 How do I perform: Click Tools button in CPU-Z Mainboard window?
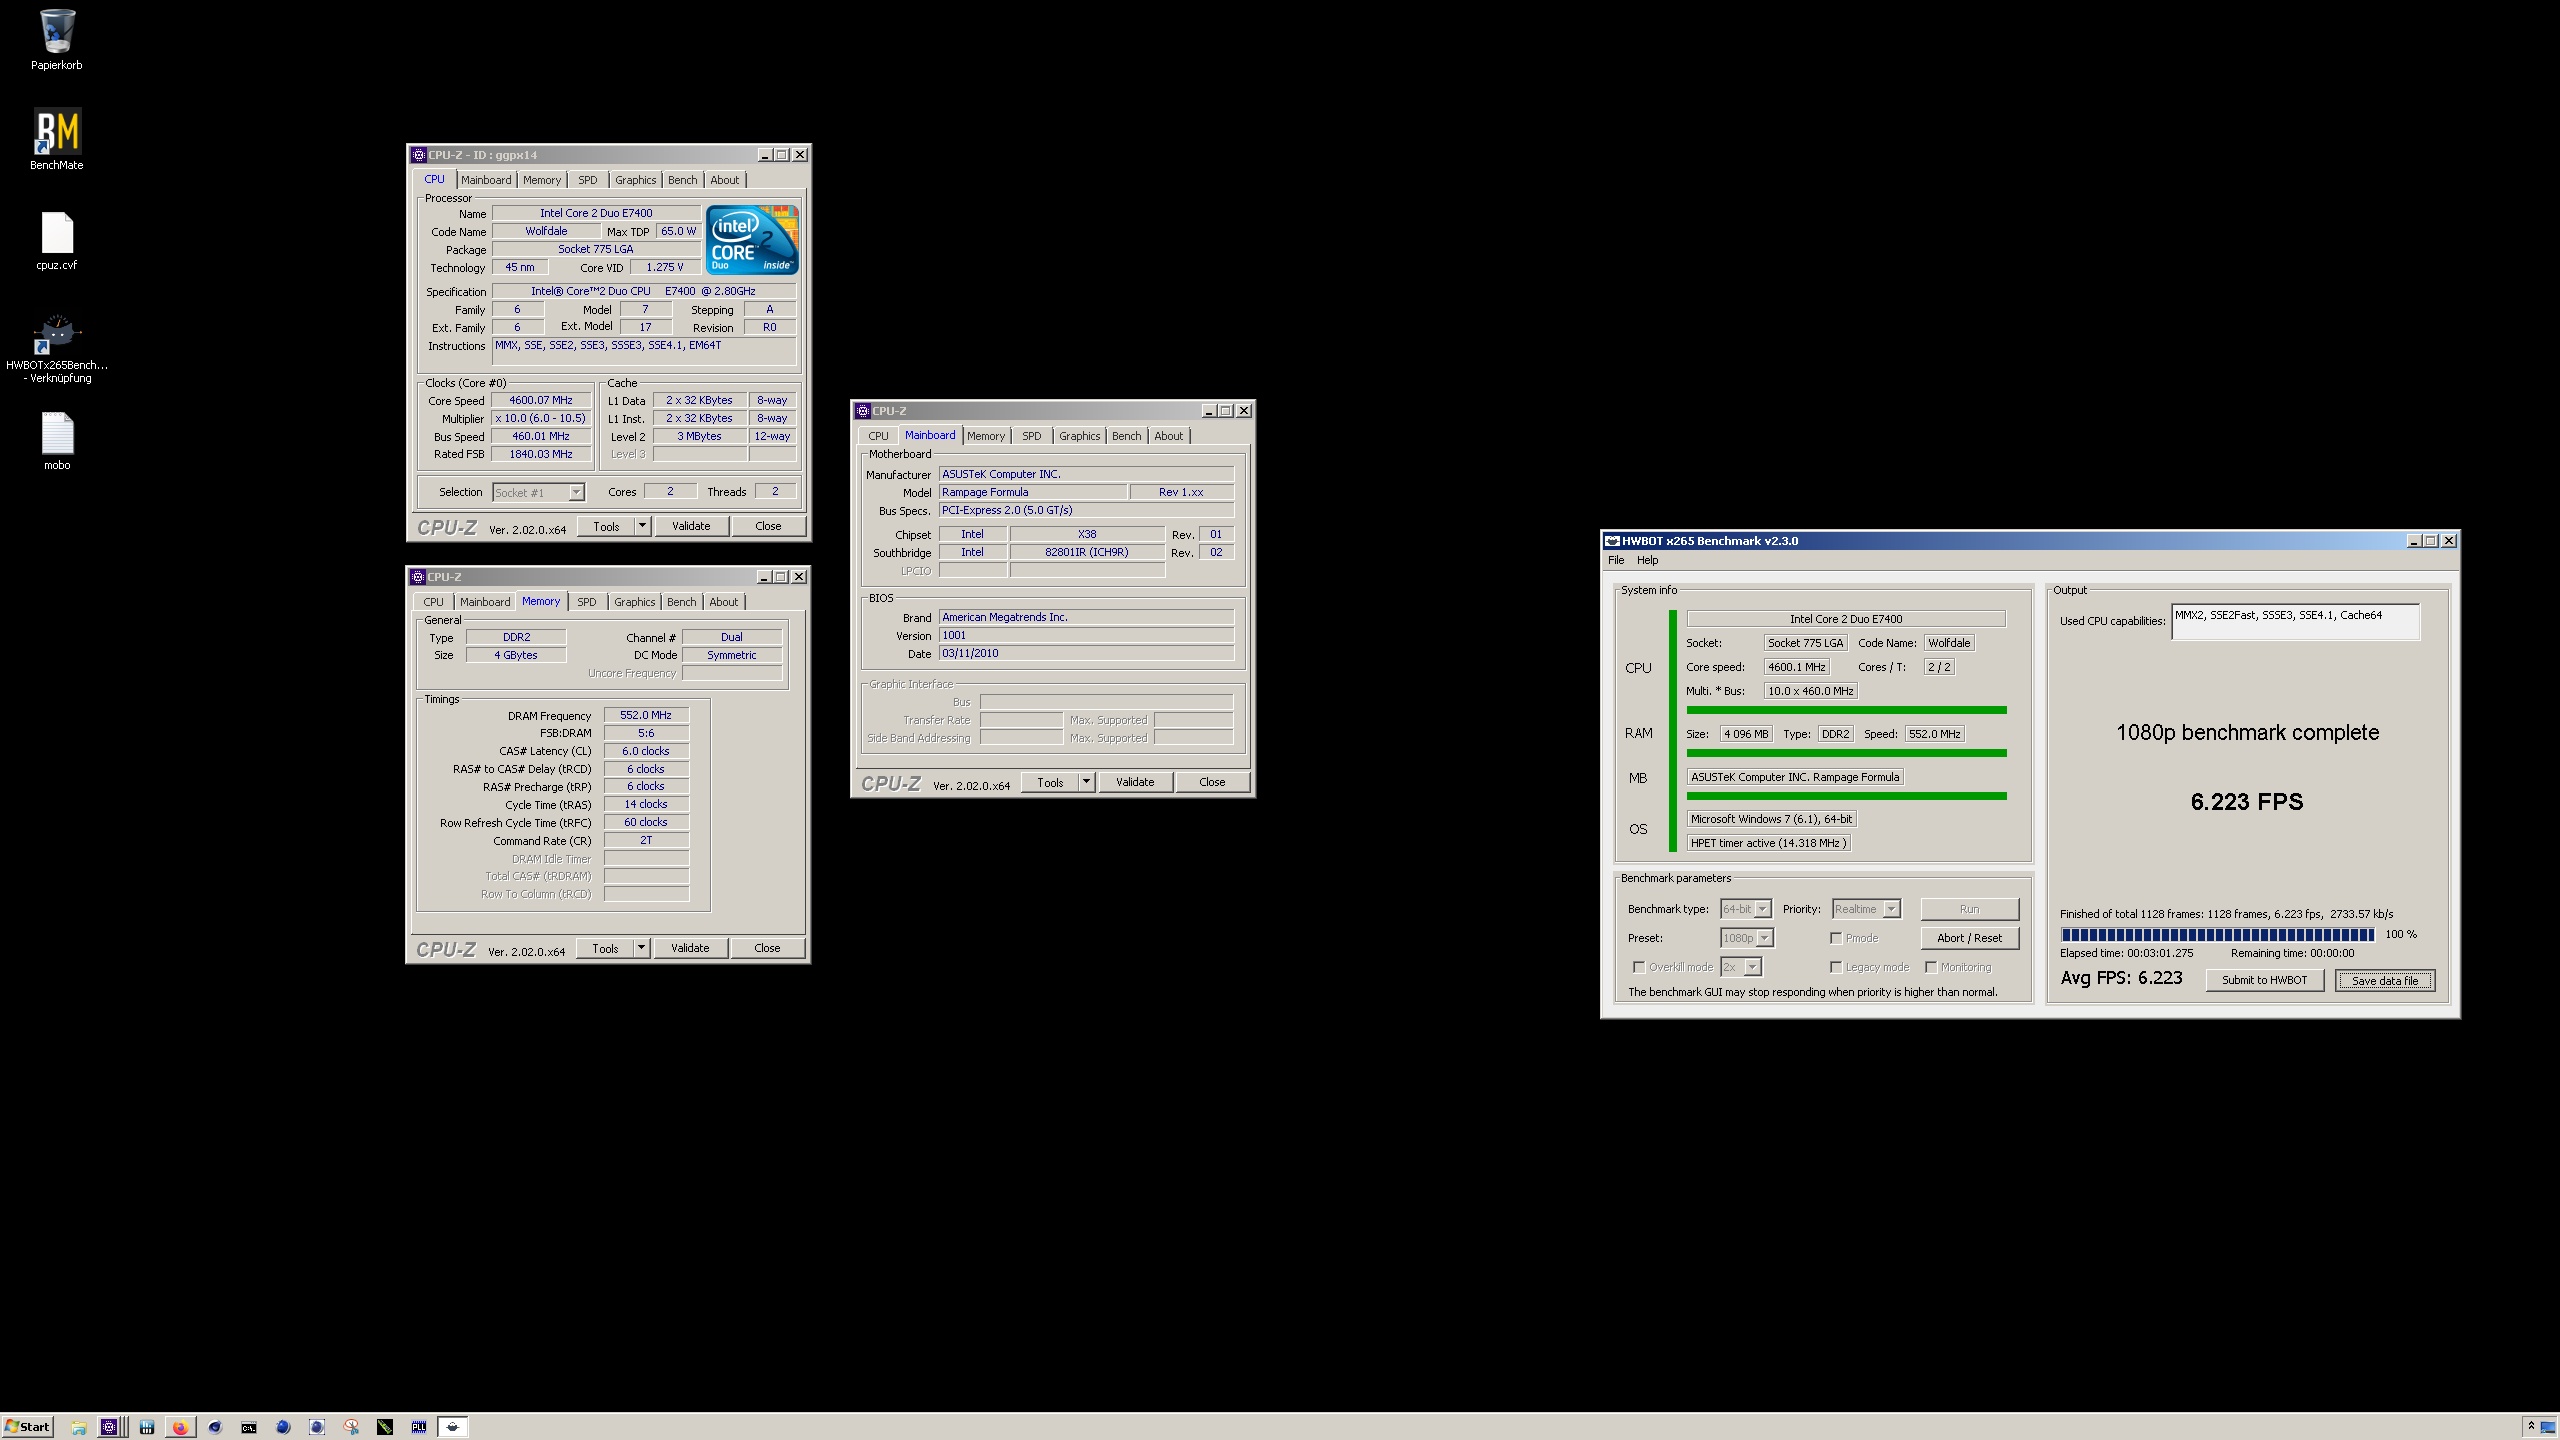(1050, 782)
